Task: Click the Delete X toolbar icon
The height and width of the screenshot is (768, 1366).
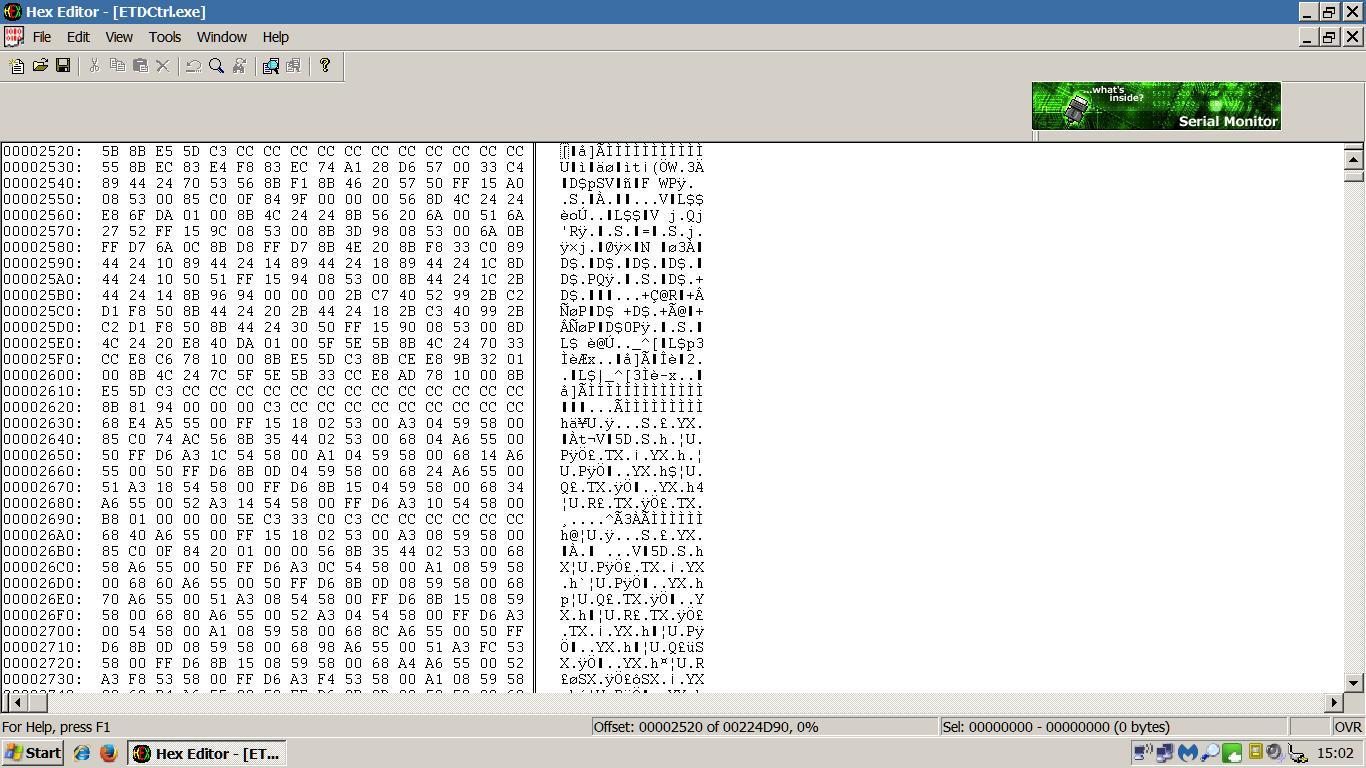Action: (163, 66)
